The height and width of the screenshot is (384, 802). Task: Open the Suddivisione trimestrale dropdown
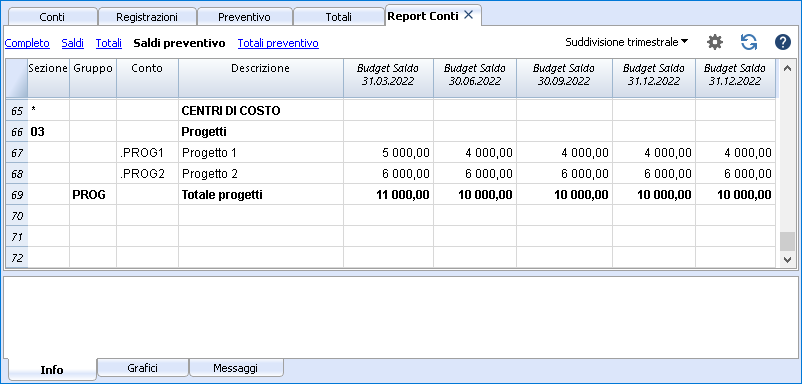pos(627,42)
